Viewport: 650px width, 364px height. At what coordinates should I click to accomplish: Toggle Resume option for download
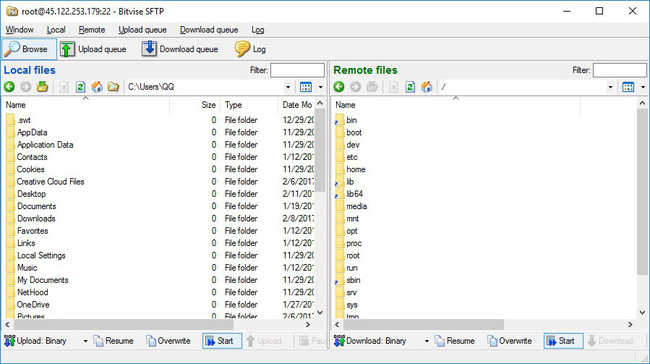click(454, 341)
